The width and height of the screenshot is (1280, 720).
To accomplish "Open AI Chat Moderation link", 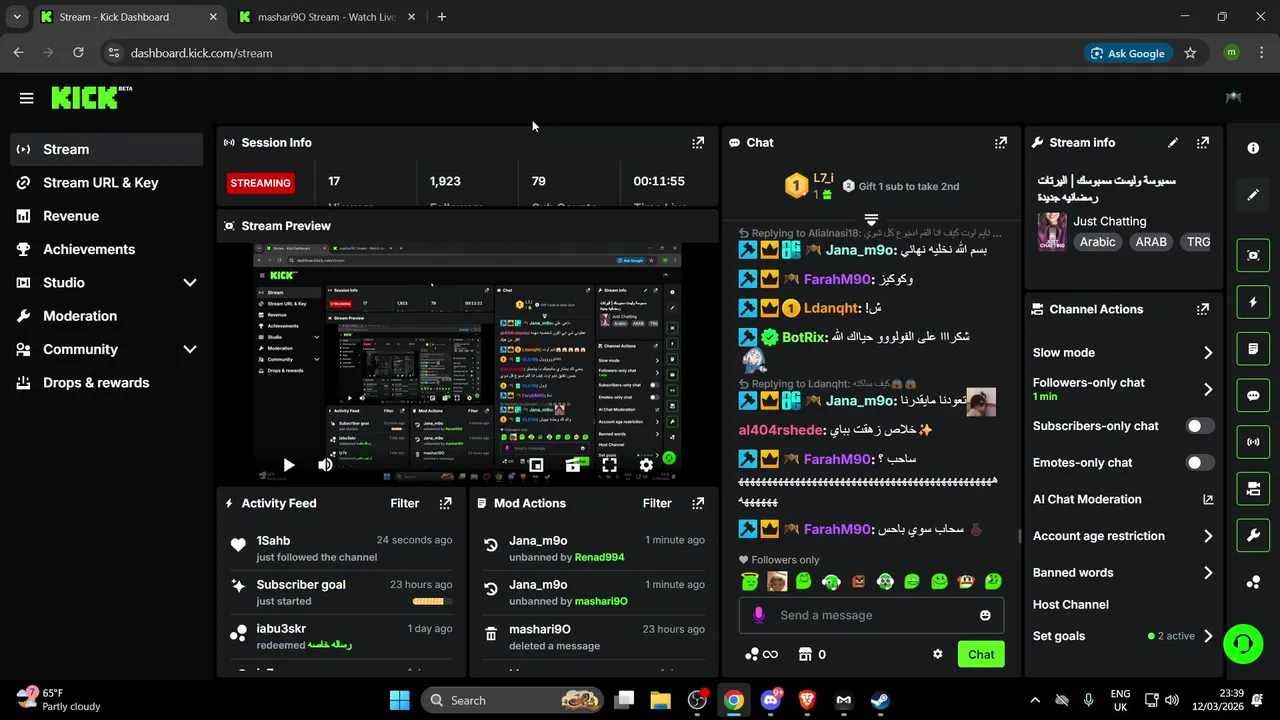I will tap(1123, 500).
